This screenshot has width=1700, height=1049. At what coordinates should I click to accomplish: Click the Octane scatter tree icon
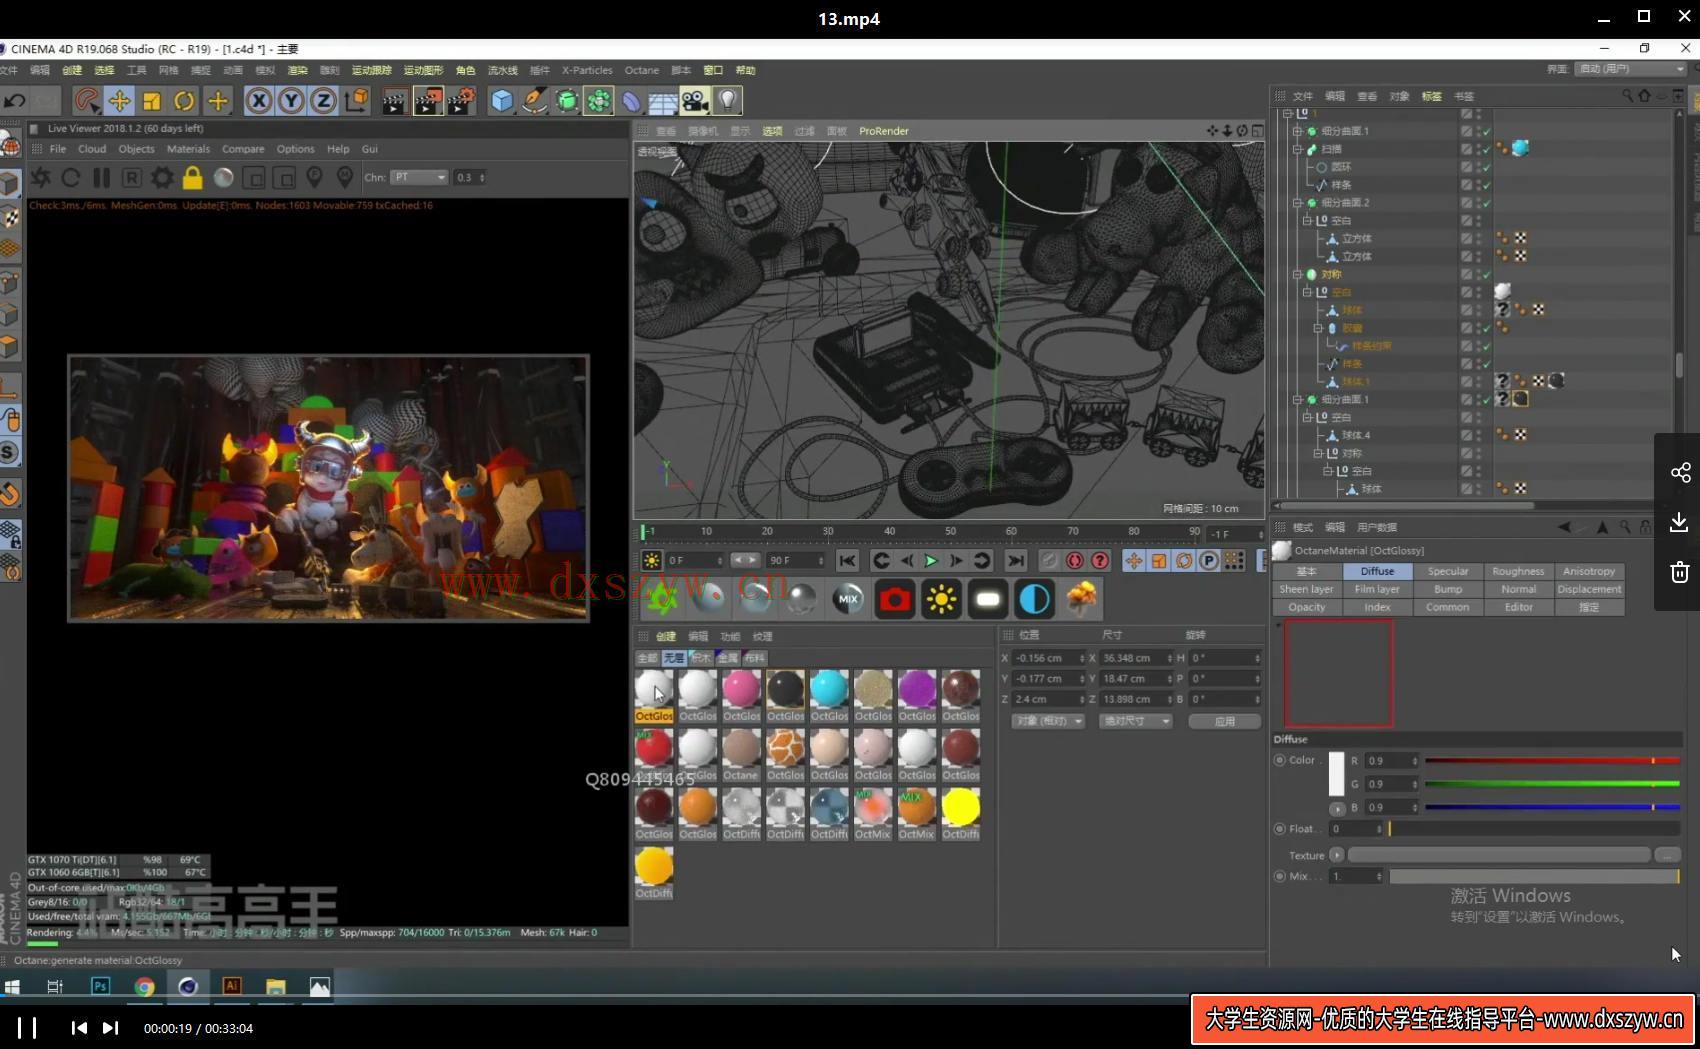[1081, 598]
